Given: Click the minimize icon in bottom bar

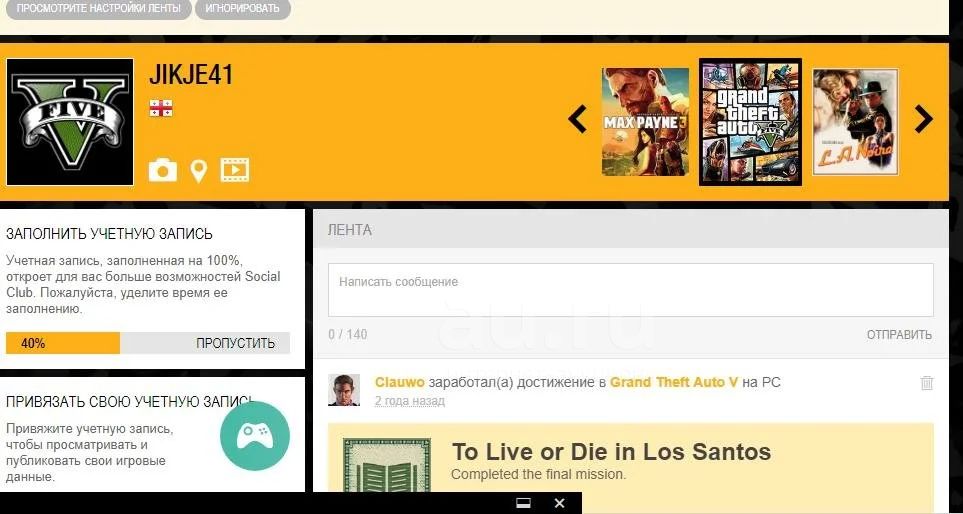Looking at the screenshot, I should pyautogui.click(x=524, y=503).
